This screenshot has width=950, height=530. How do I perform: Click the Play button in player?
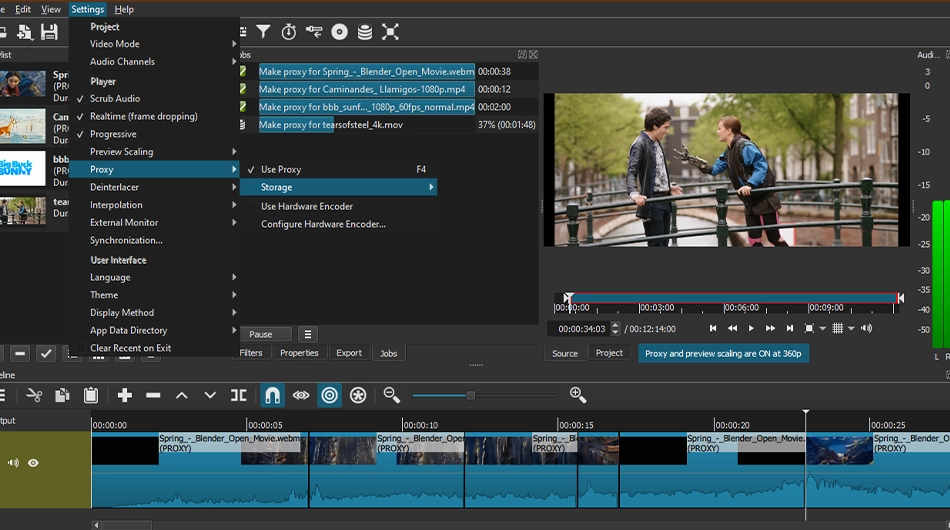(751, 328)
